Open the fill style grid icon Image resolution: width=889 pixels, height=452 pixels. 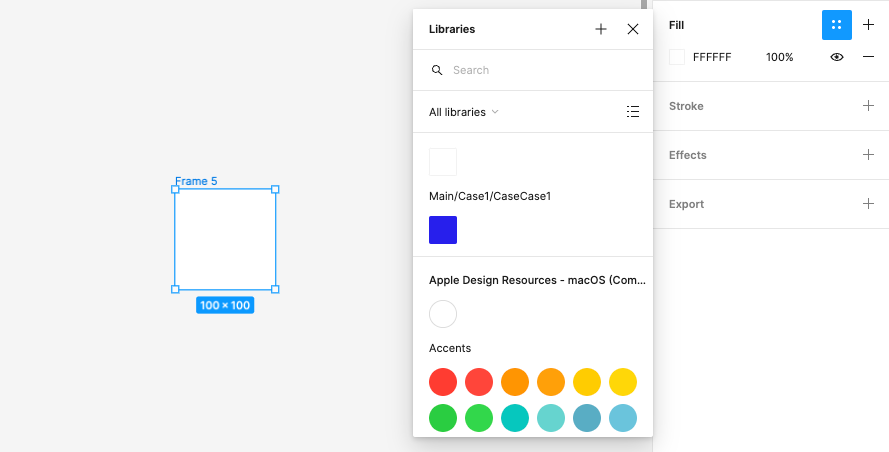836,25
